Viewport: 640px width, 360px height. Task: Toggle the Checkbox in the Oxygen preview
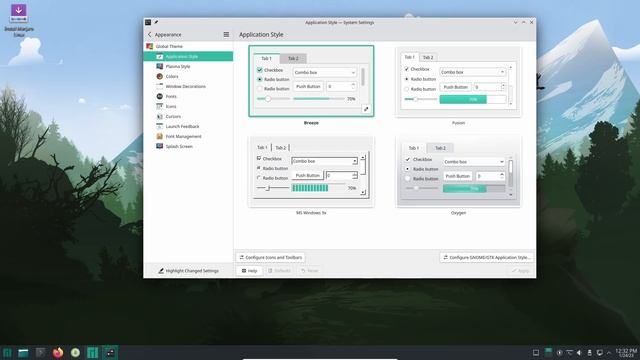tap(408, 160)
